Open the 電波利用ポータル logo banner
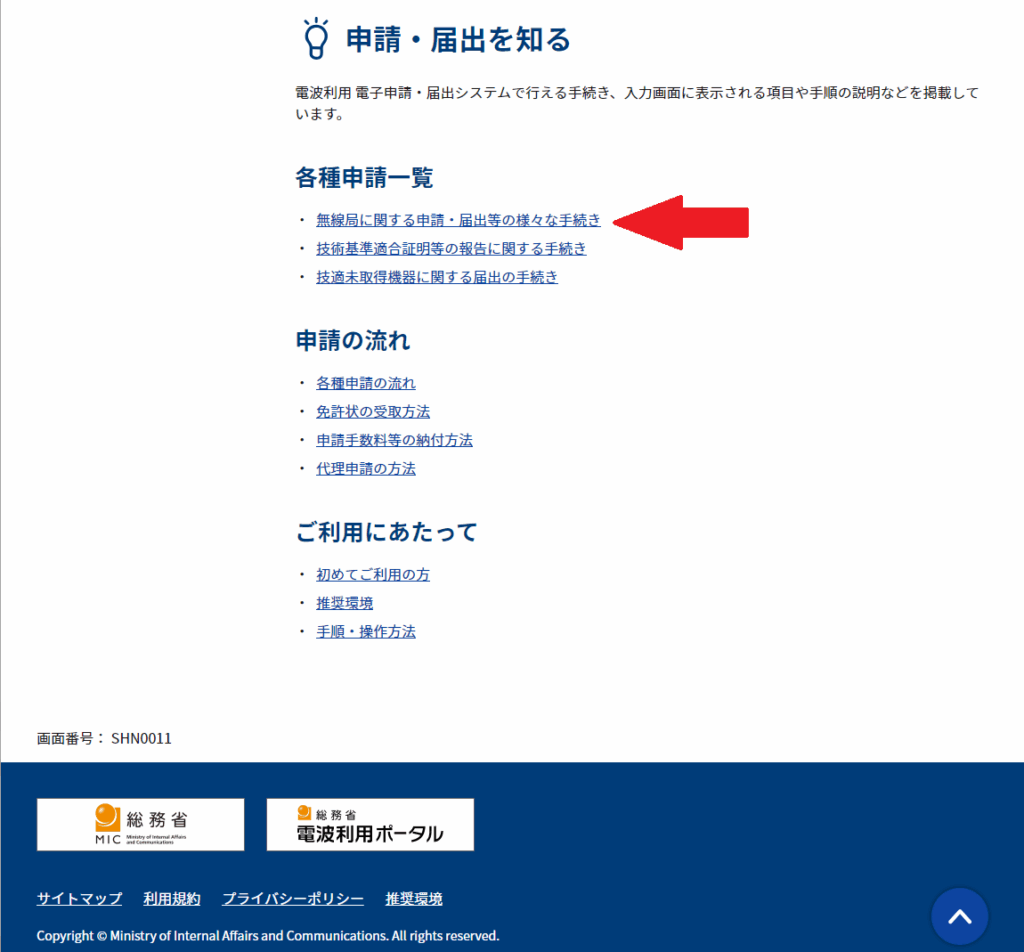The image size is (1024, 952). (x=370, y=824)
